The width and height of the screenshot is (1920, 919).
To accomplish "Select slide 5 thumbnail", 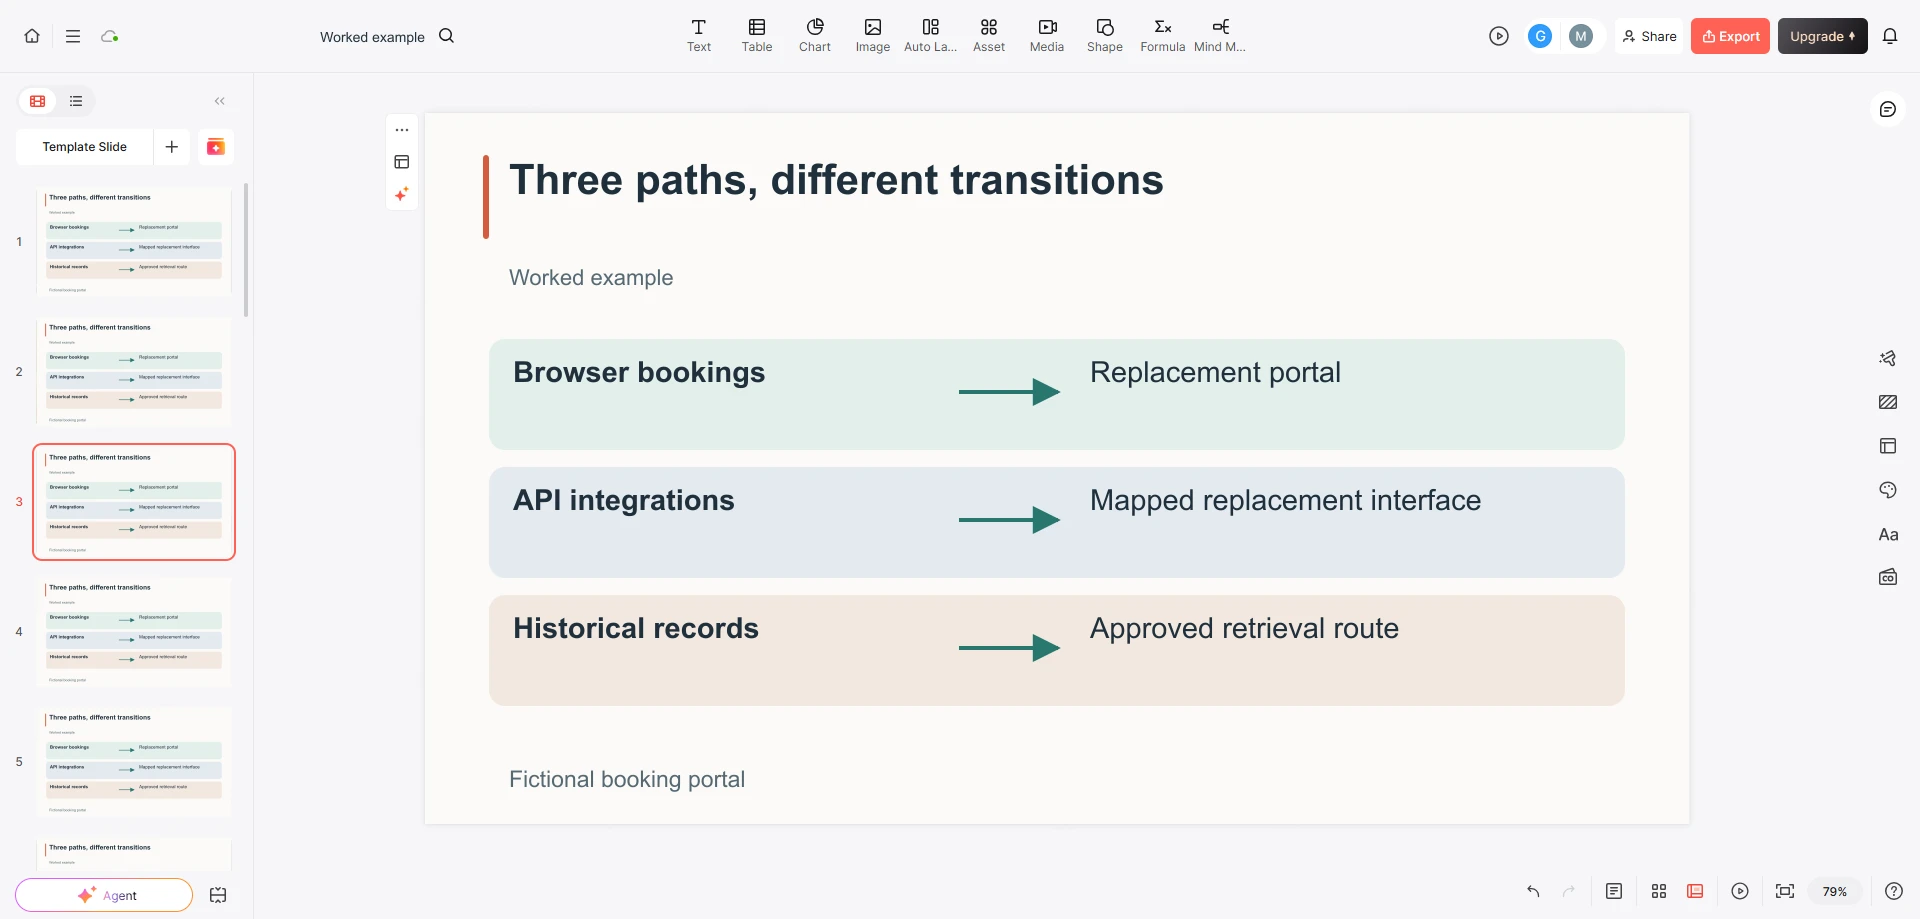I will [134, 762].
